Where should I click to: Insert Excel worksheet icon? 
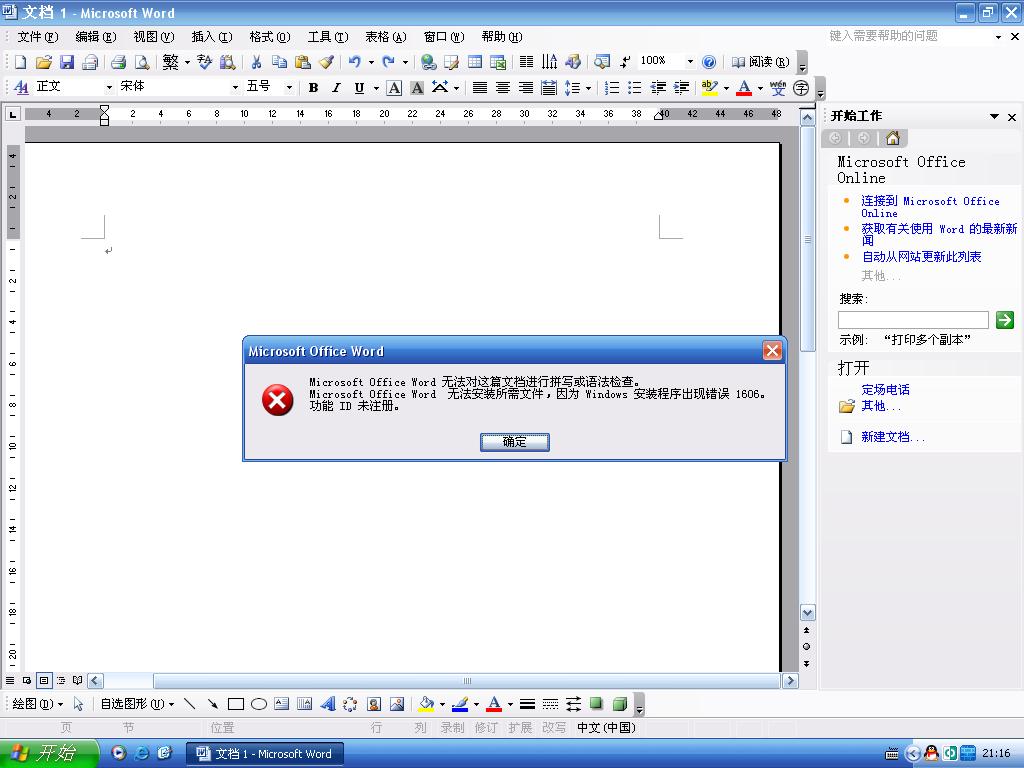tap(498, 62)
